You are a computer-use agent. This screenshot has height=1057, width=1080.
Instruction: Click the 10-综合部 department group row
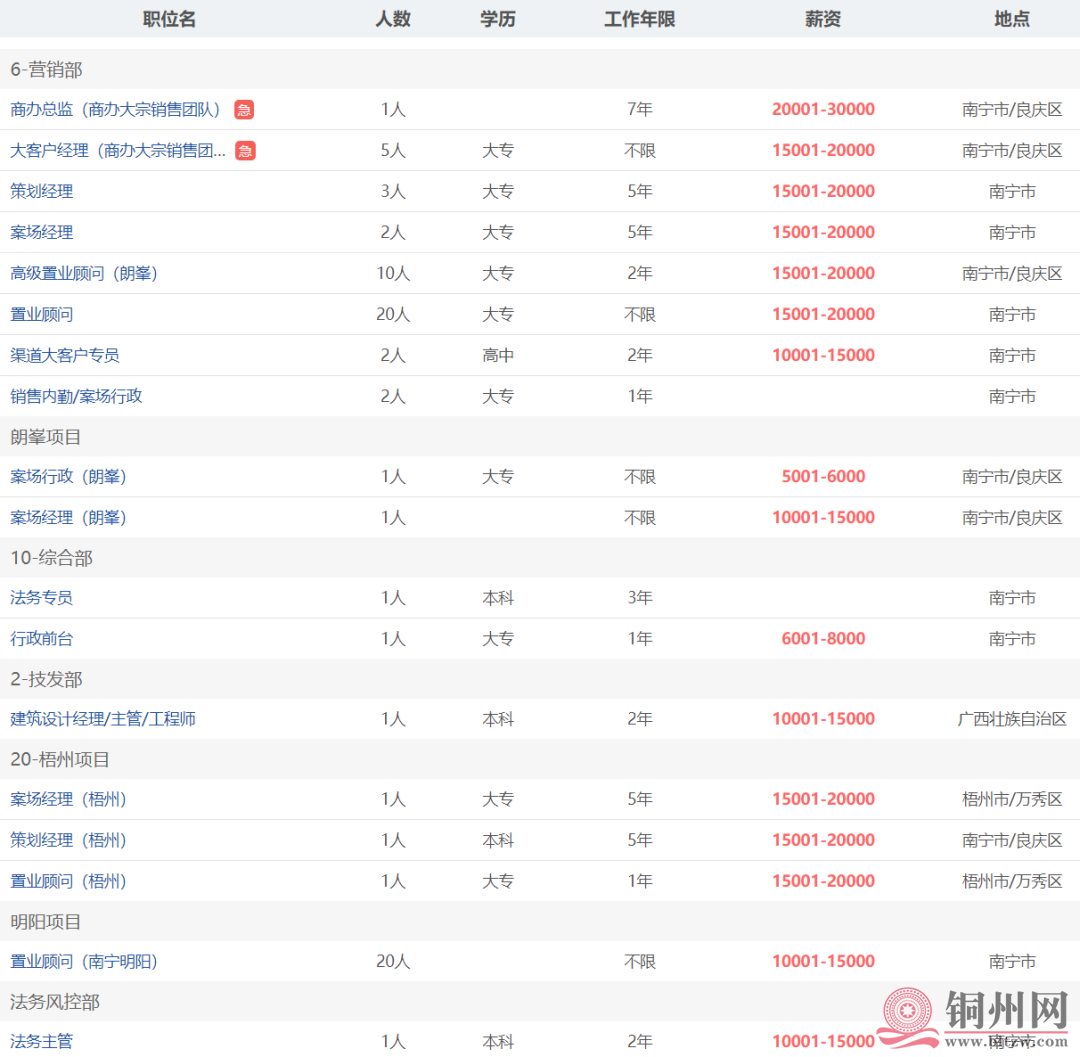tap(51, 558)
